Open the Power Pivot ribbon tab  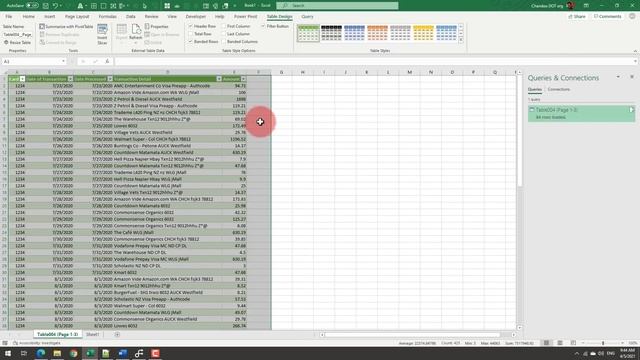click(x=246, y=17)
